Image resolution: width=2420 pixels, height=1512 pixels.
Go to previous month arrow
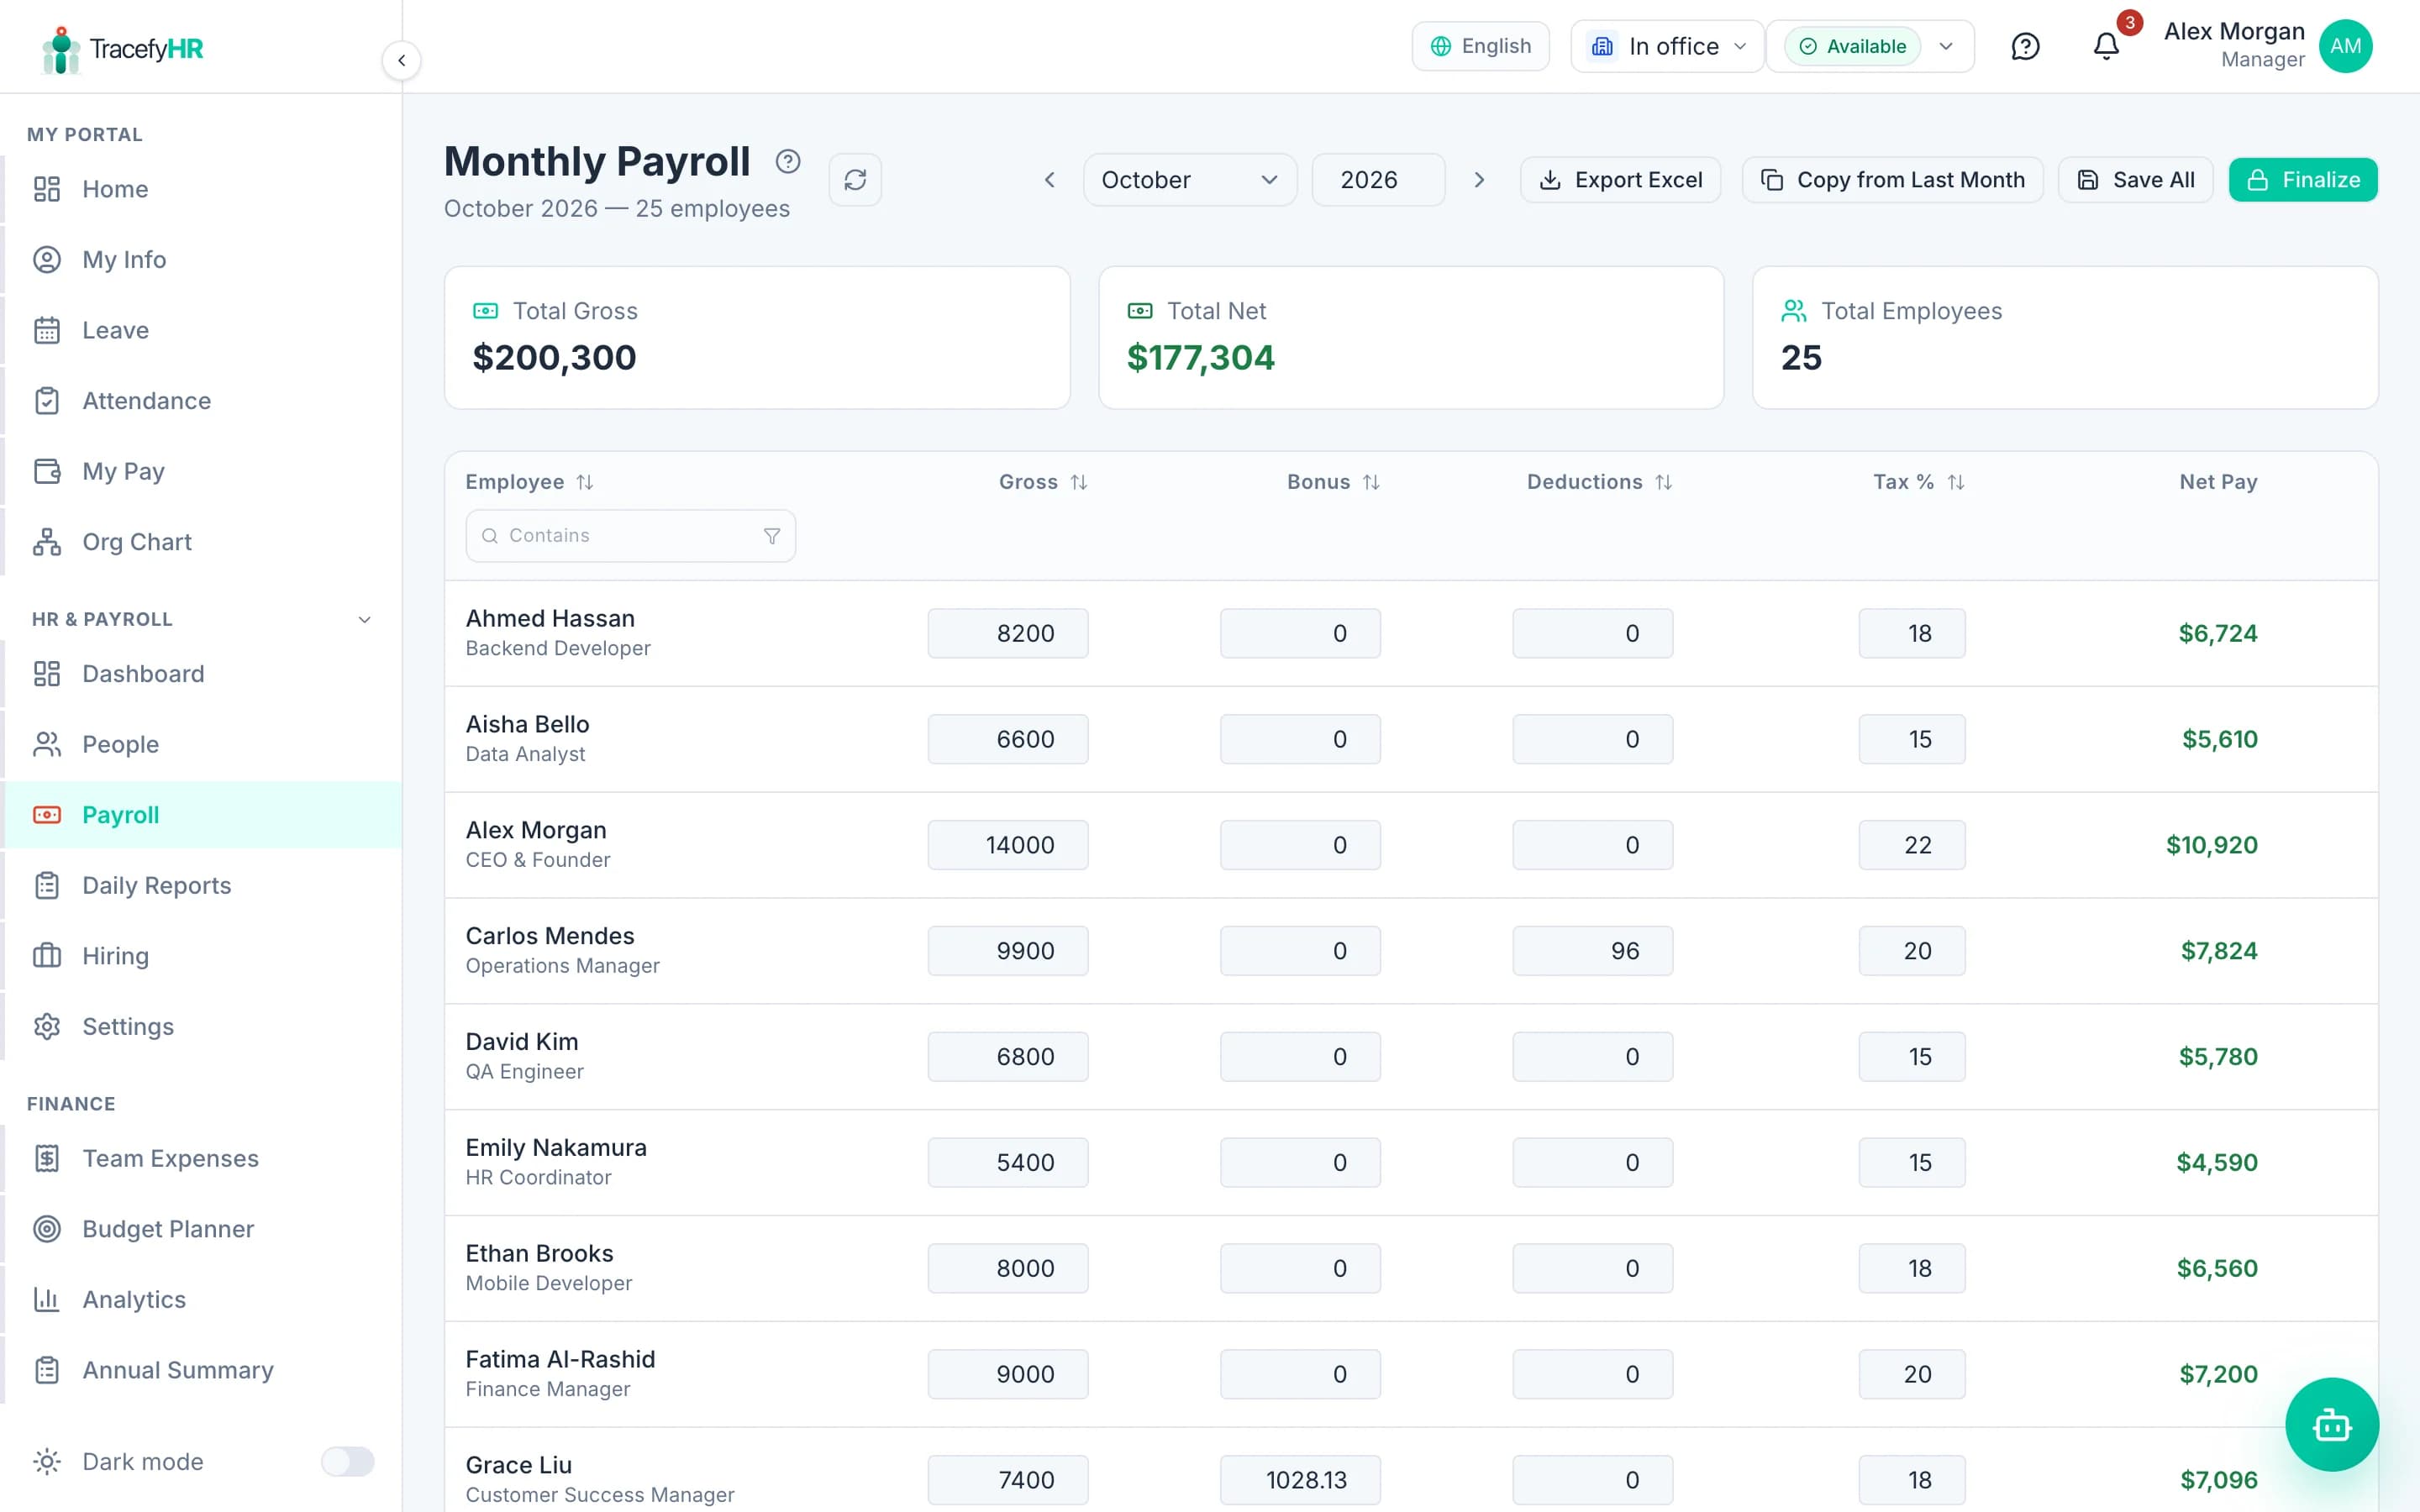pos(1049,180)
